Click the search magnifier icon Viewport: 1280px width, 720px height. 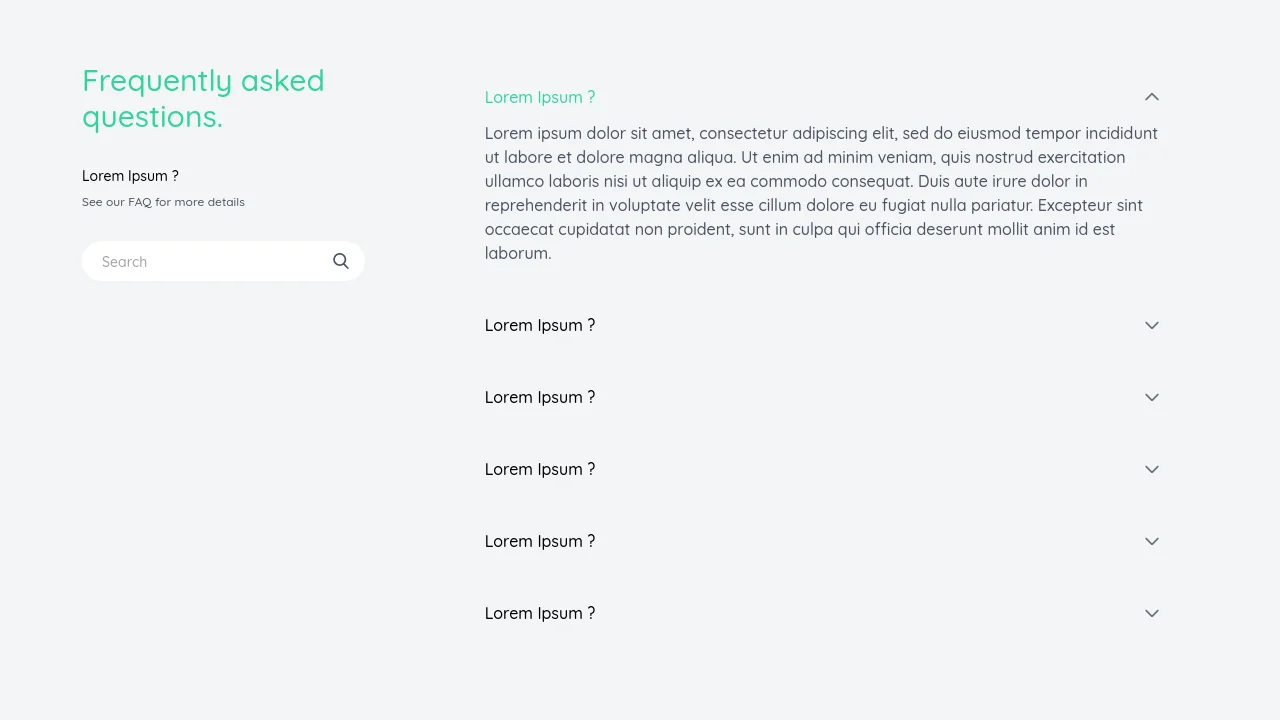(340, 260)
